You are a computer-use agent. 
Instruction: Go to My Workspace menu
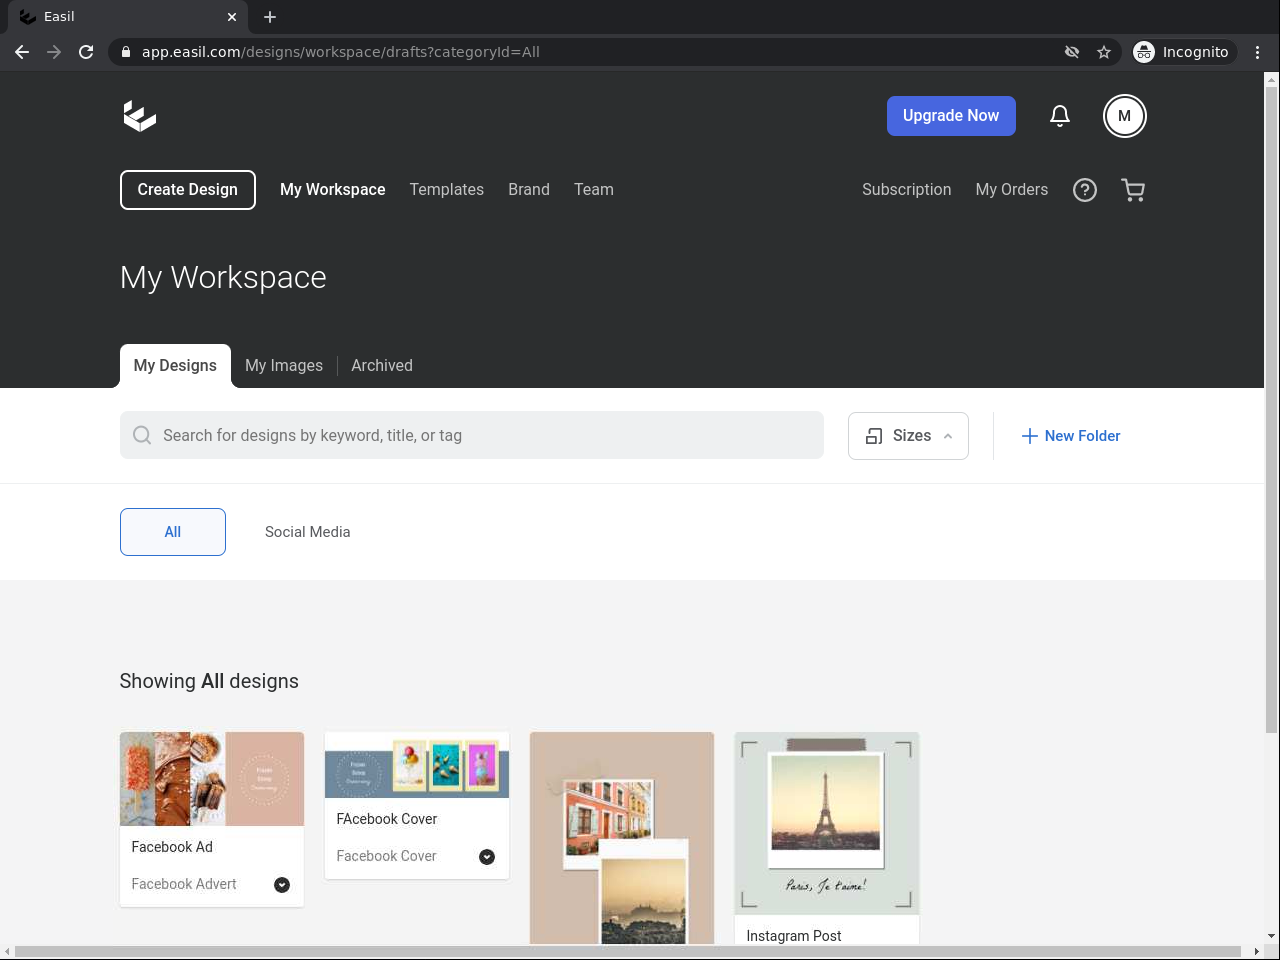click(x=333, y=190)
